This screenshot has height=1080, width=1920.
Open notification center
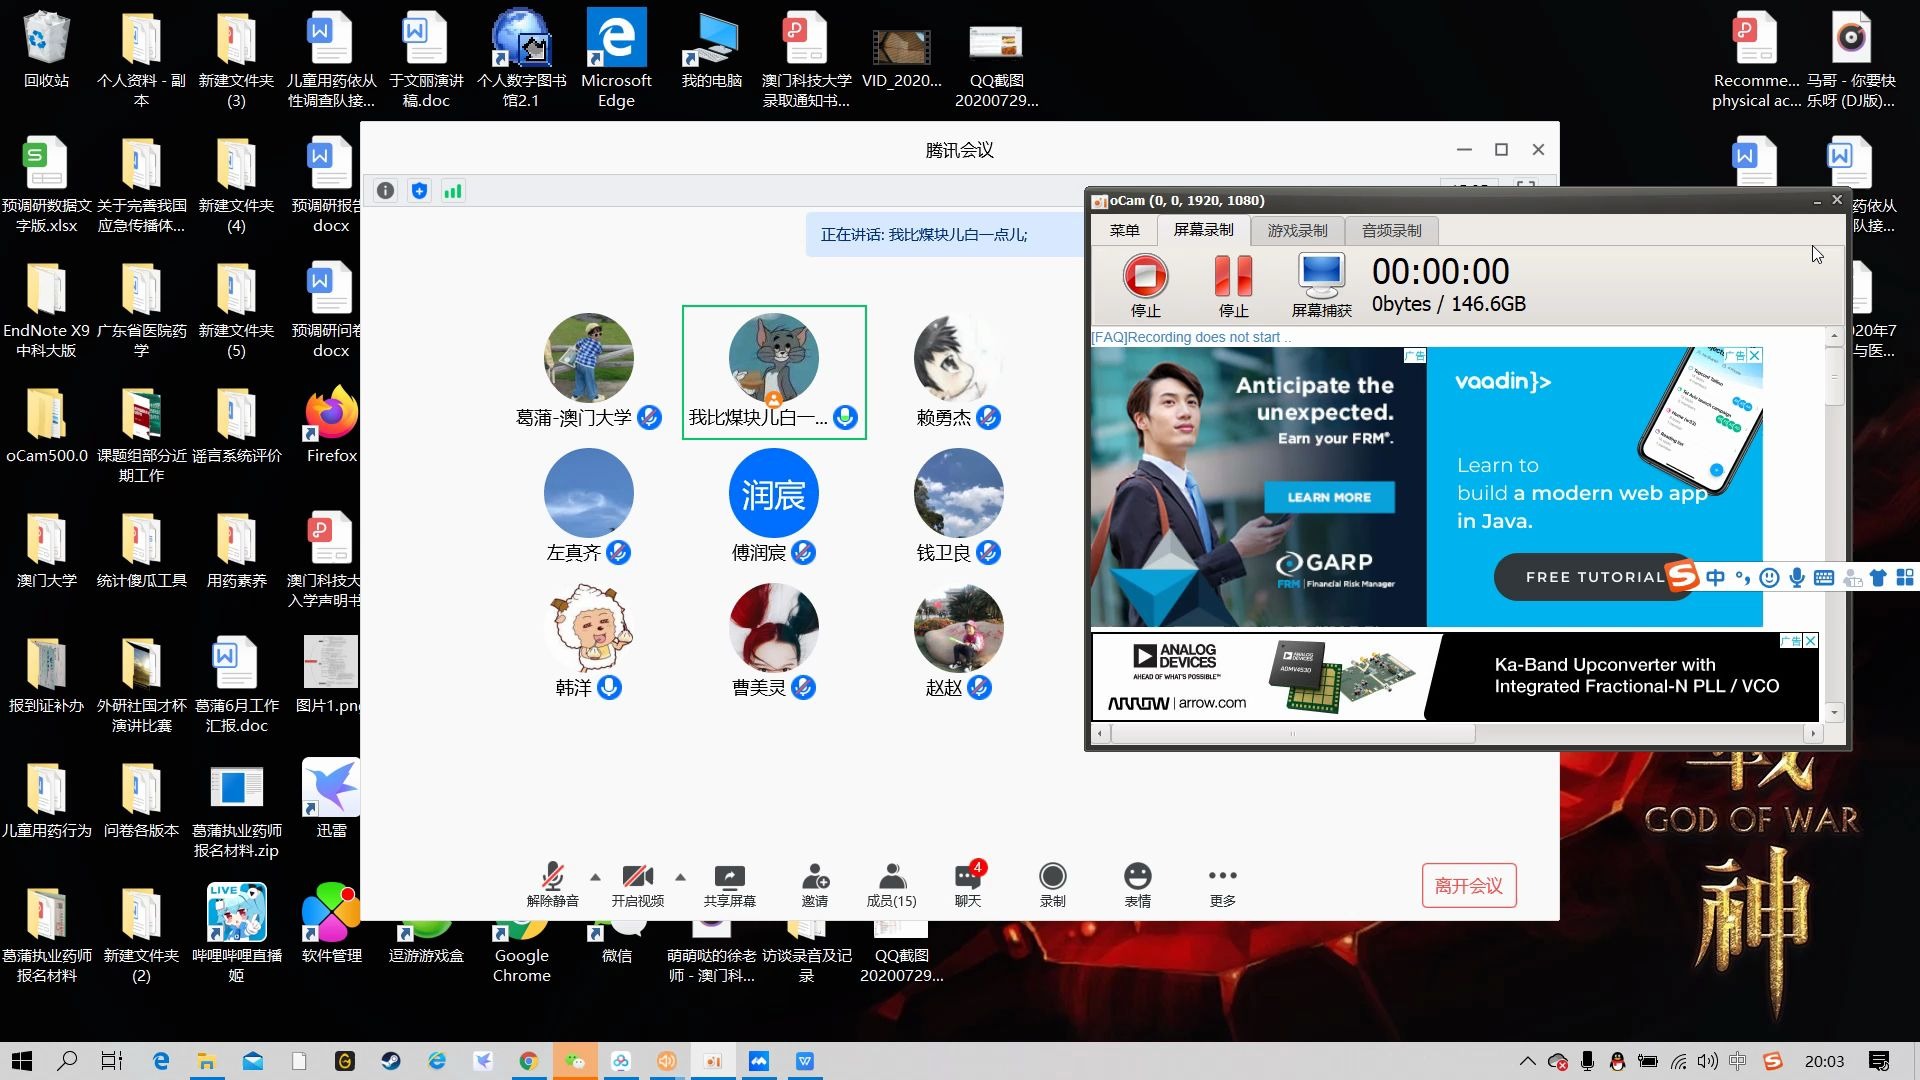(1879, 1061)
